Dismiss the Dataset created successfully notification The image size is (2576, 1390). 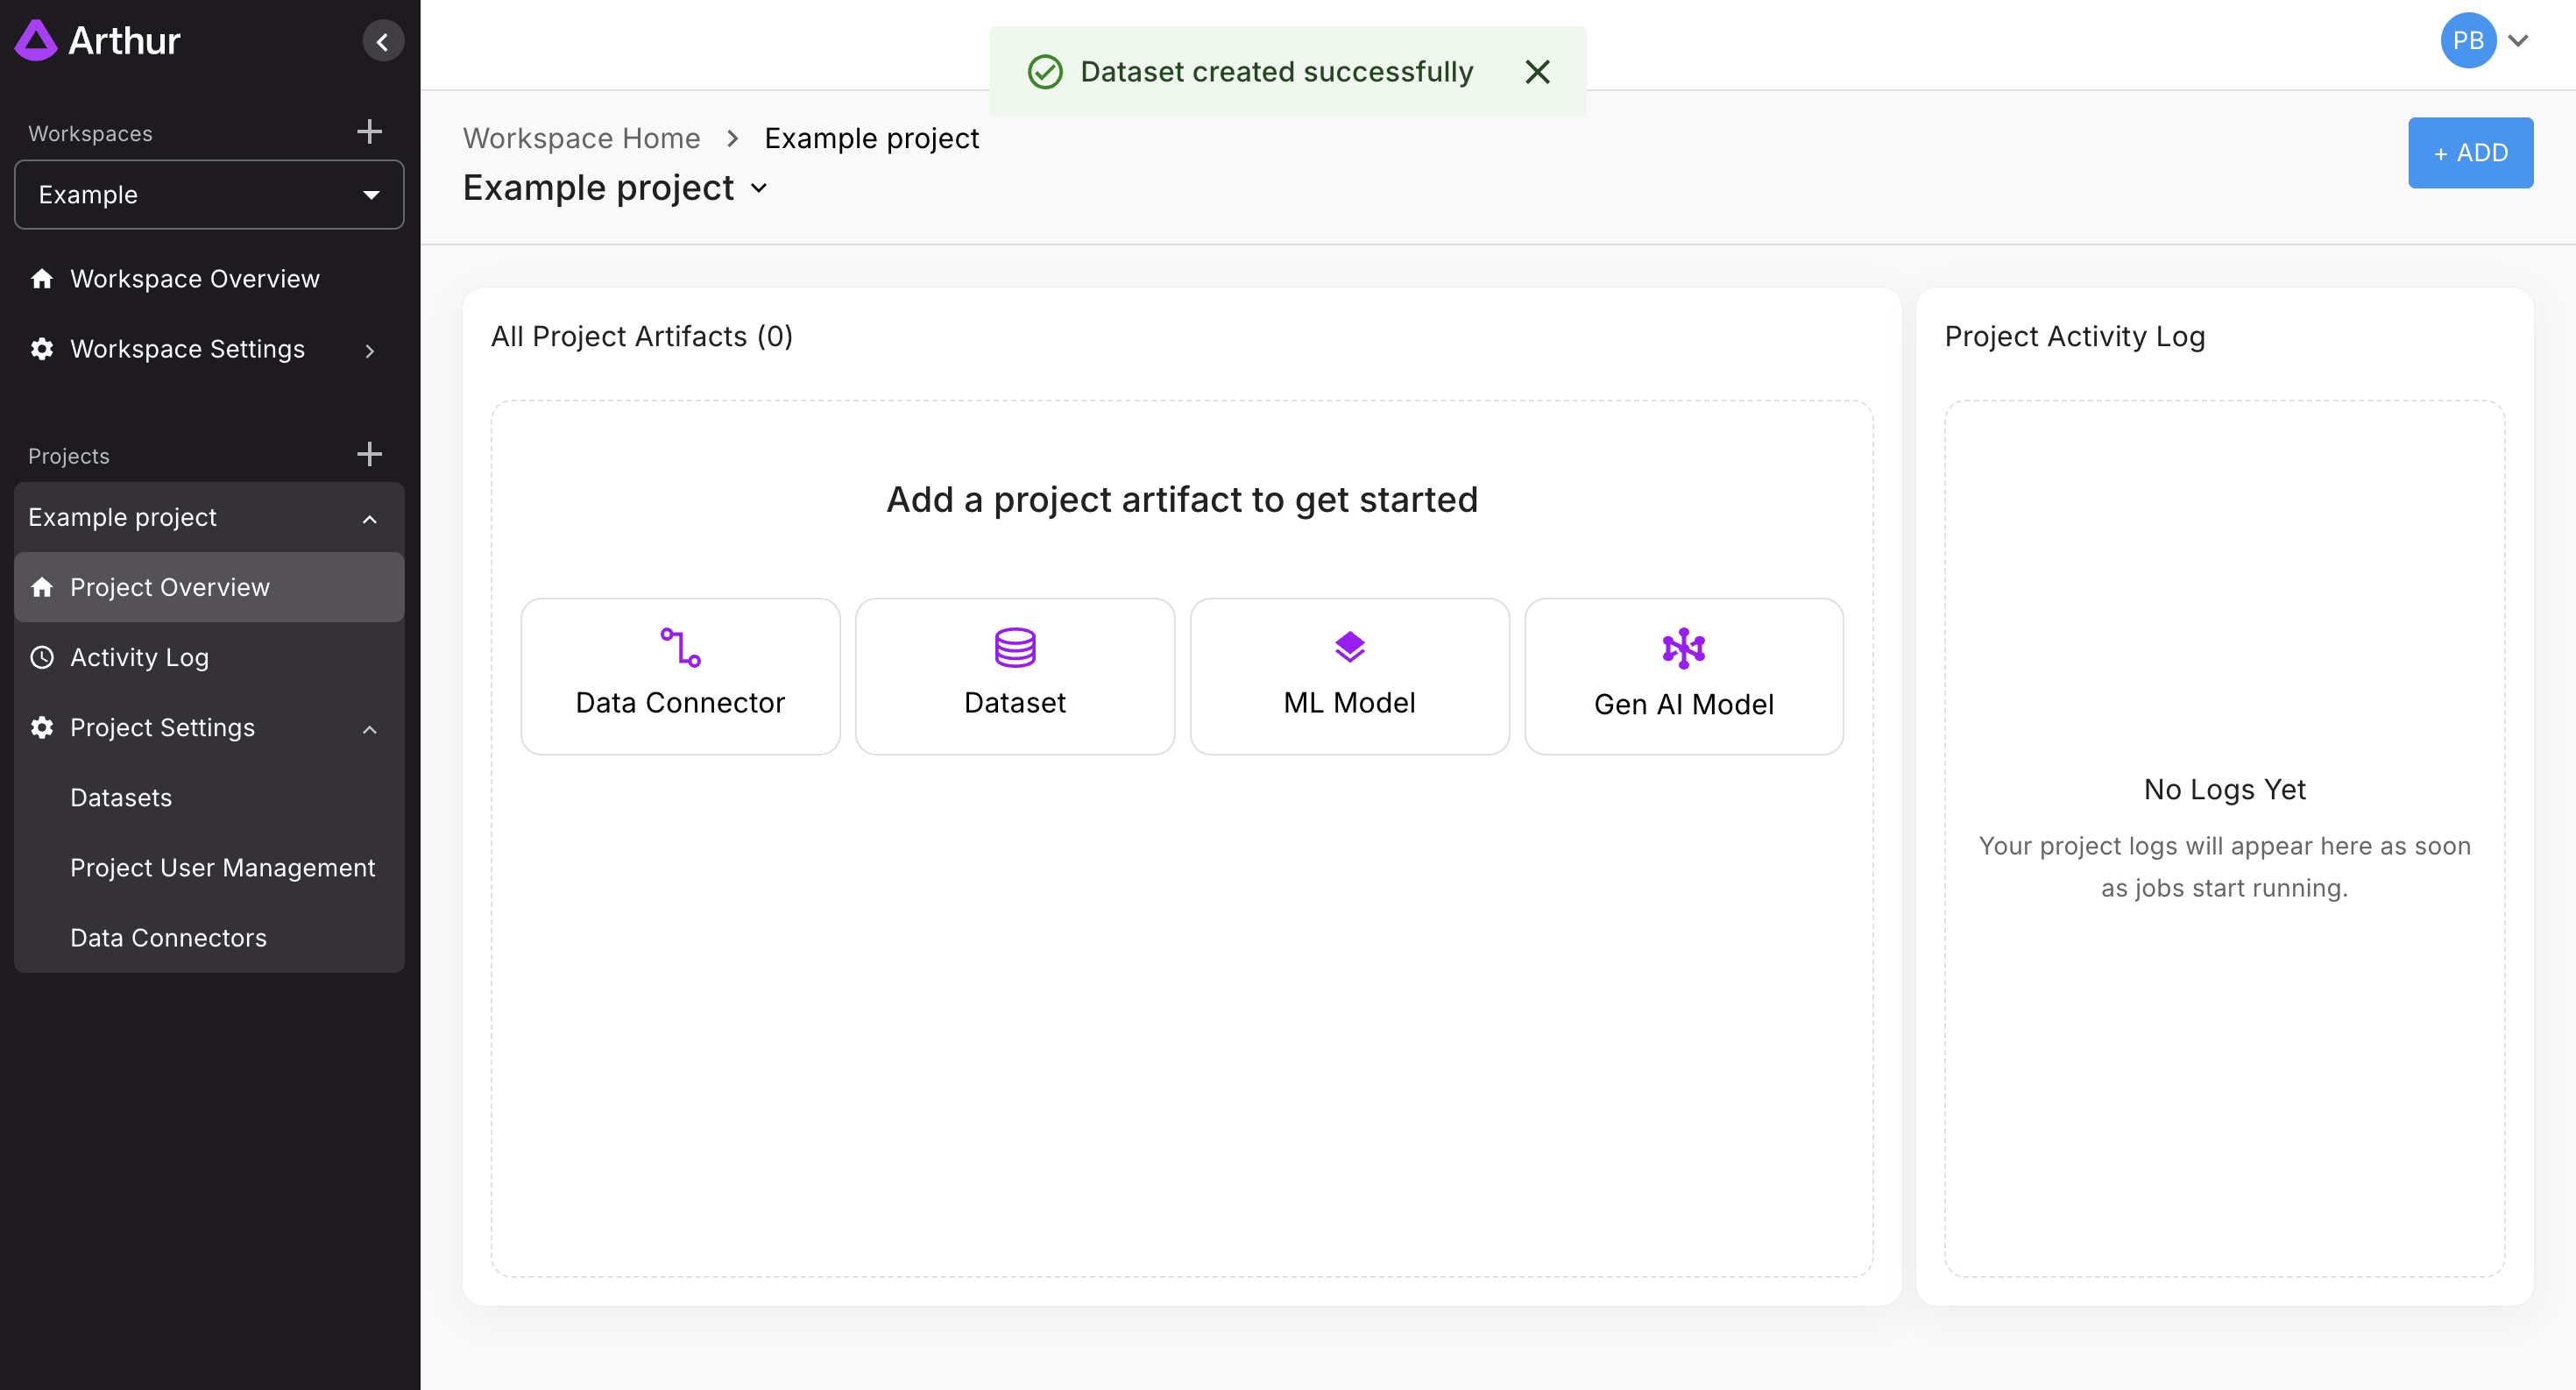pos(1537,72)
